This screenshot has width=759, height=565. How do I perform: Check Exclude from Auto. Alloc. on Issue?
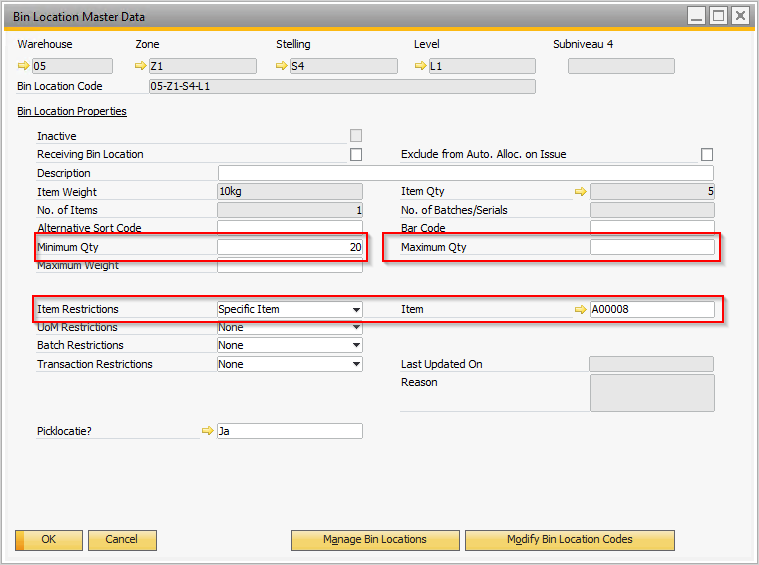pyautogui.click(x=707, y=155)
